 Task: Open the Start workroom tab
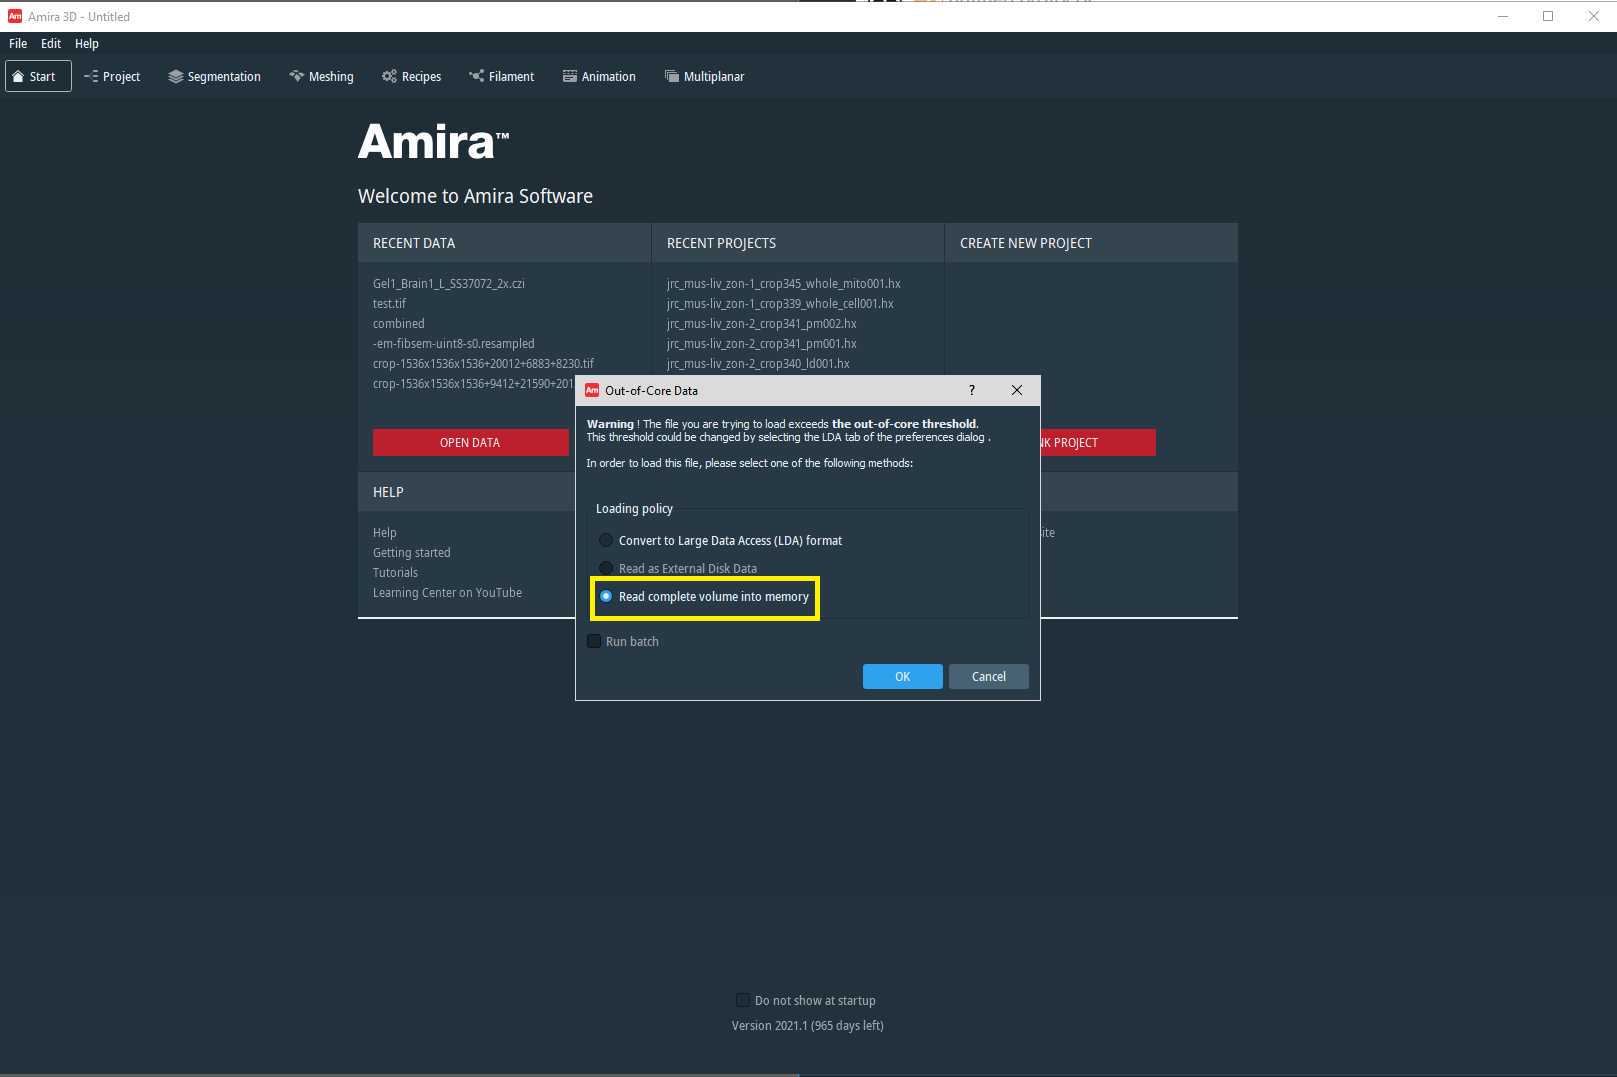point(38,76)
